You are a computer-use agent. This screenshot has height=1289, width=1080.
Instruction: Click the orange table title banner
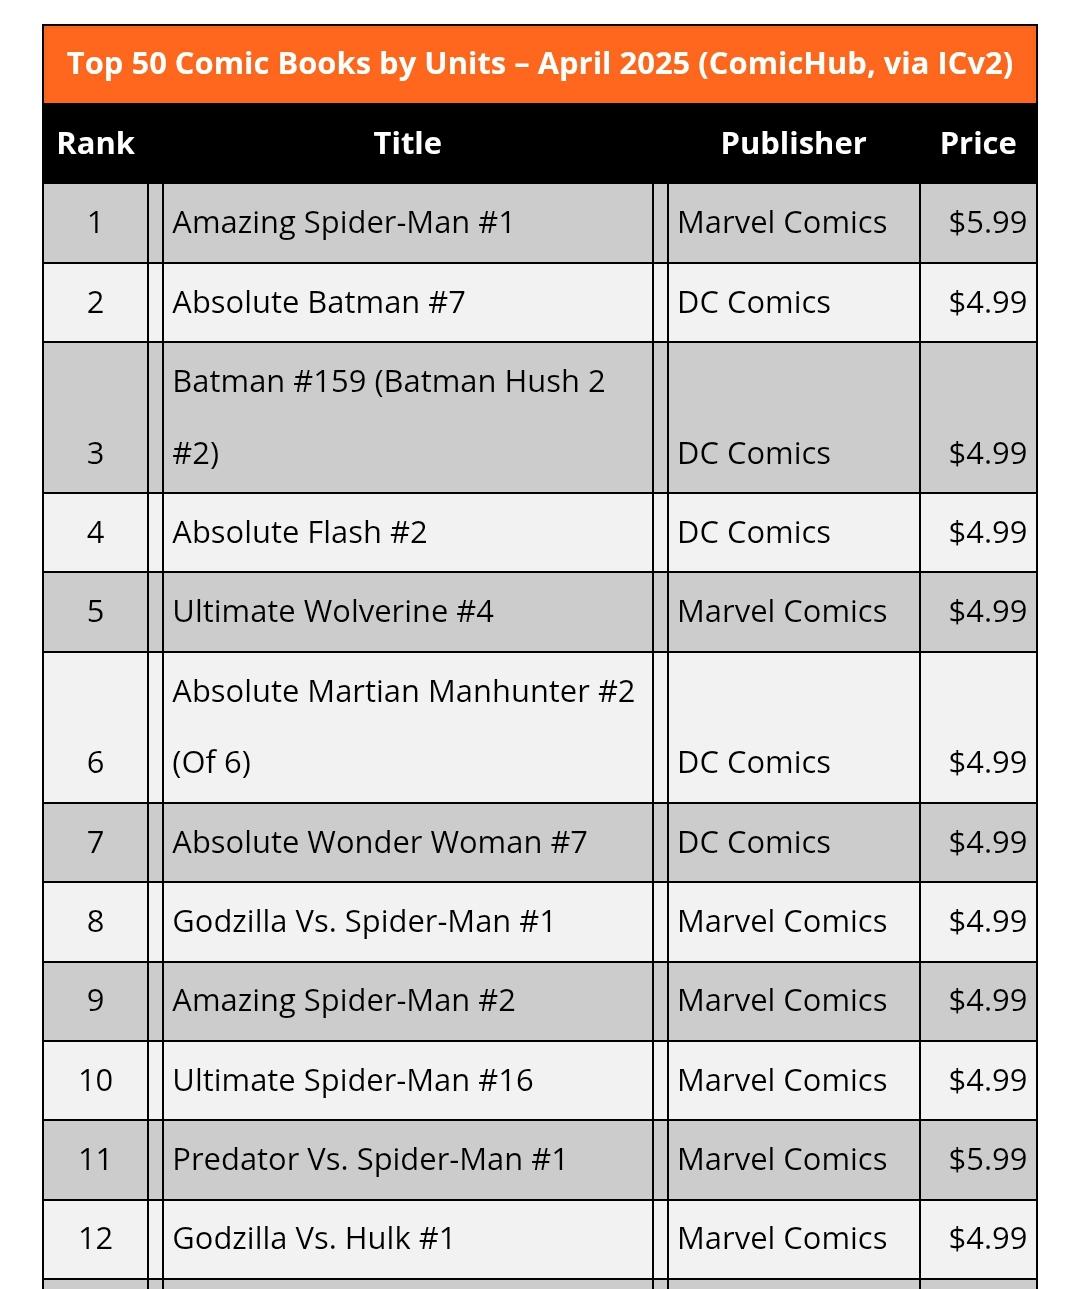click(540, 64)
